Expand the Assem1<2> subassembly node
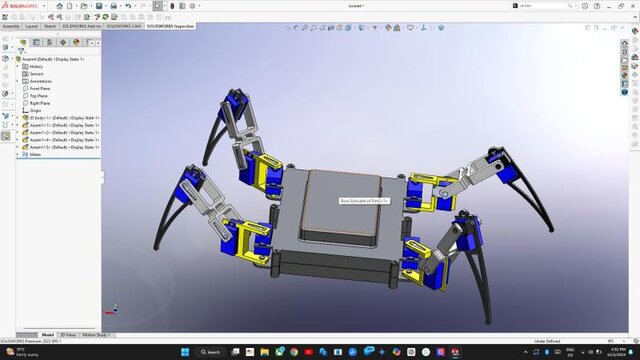The width and height of the screenshot is (640, 360). pyautogui.click(x=18, y=133)
